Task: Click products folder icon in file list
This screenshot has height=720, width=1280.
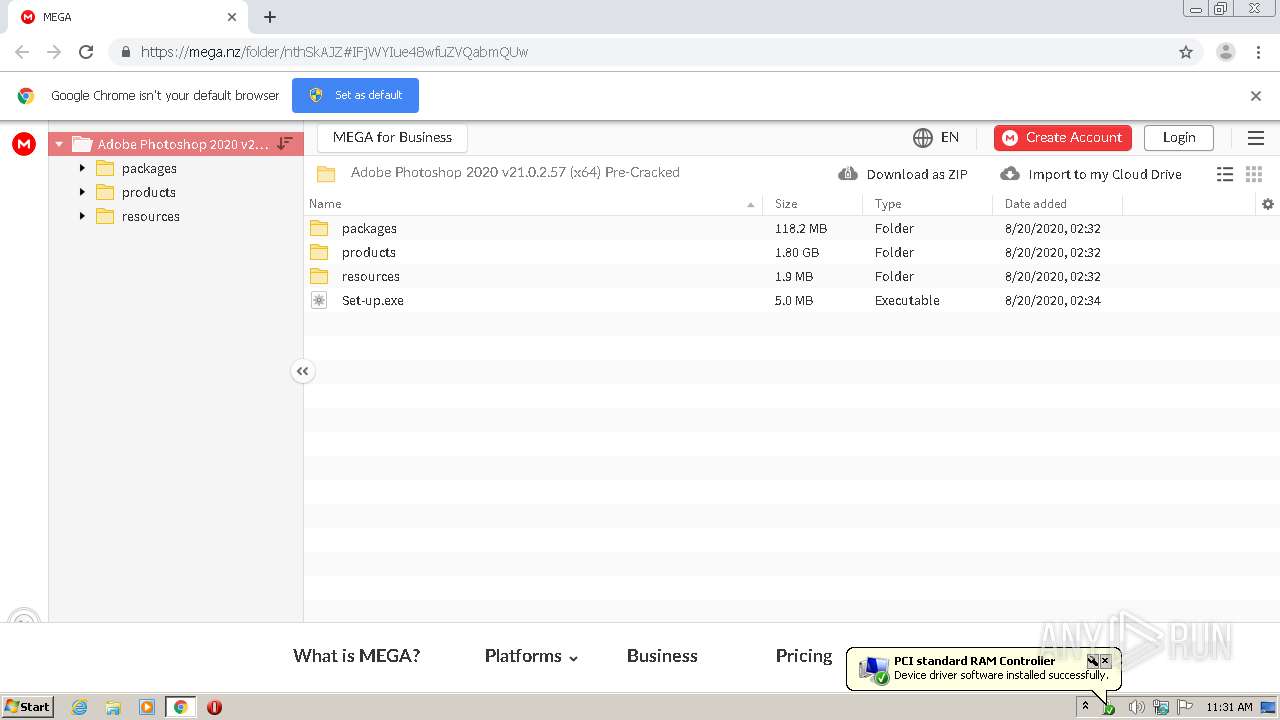Action: click(319, 252)
